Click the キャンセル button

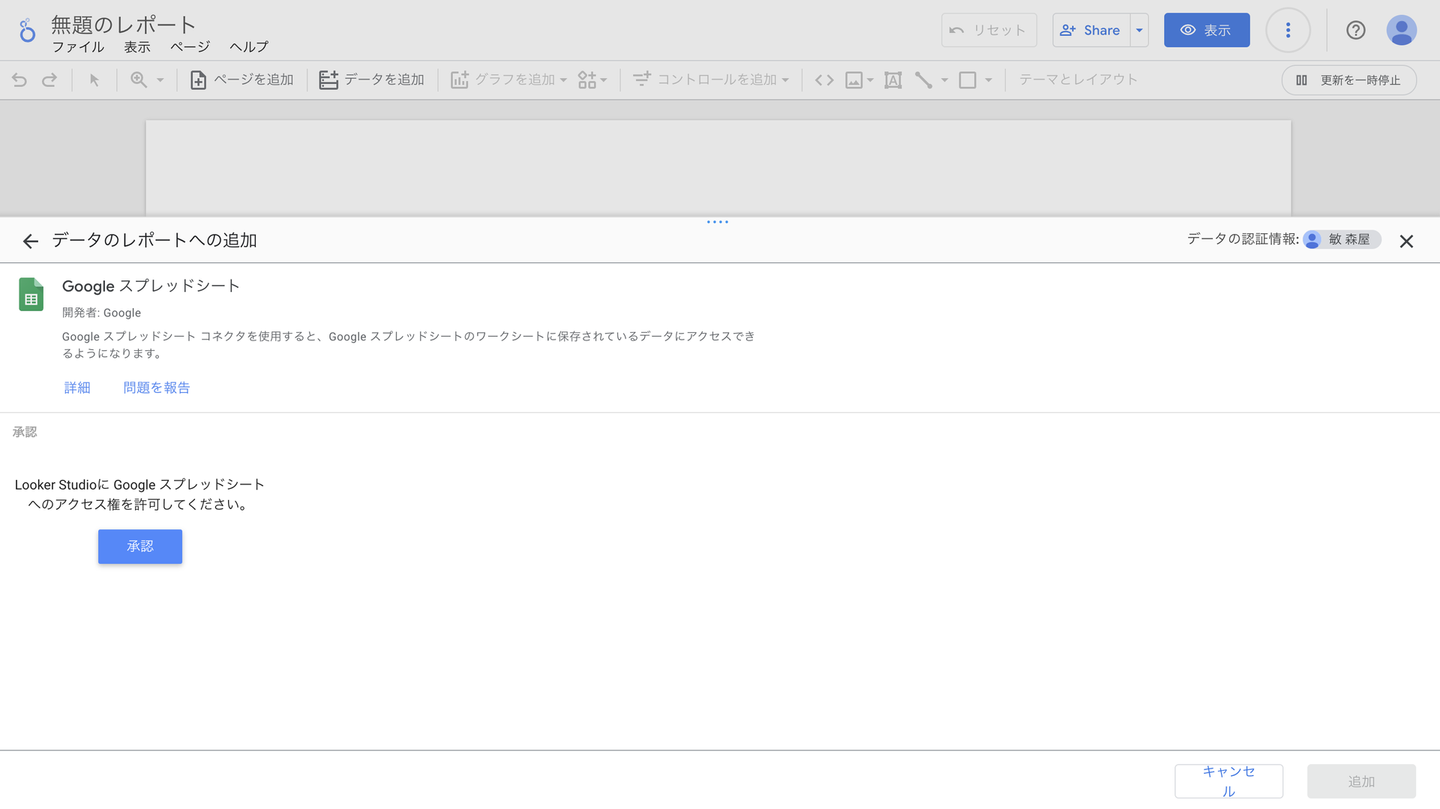click(x=1229, y=782)
